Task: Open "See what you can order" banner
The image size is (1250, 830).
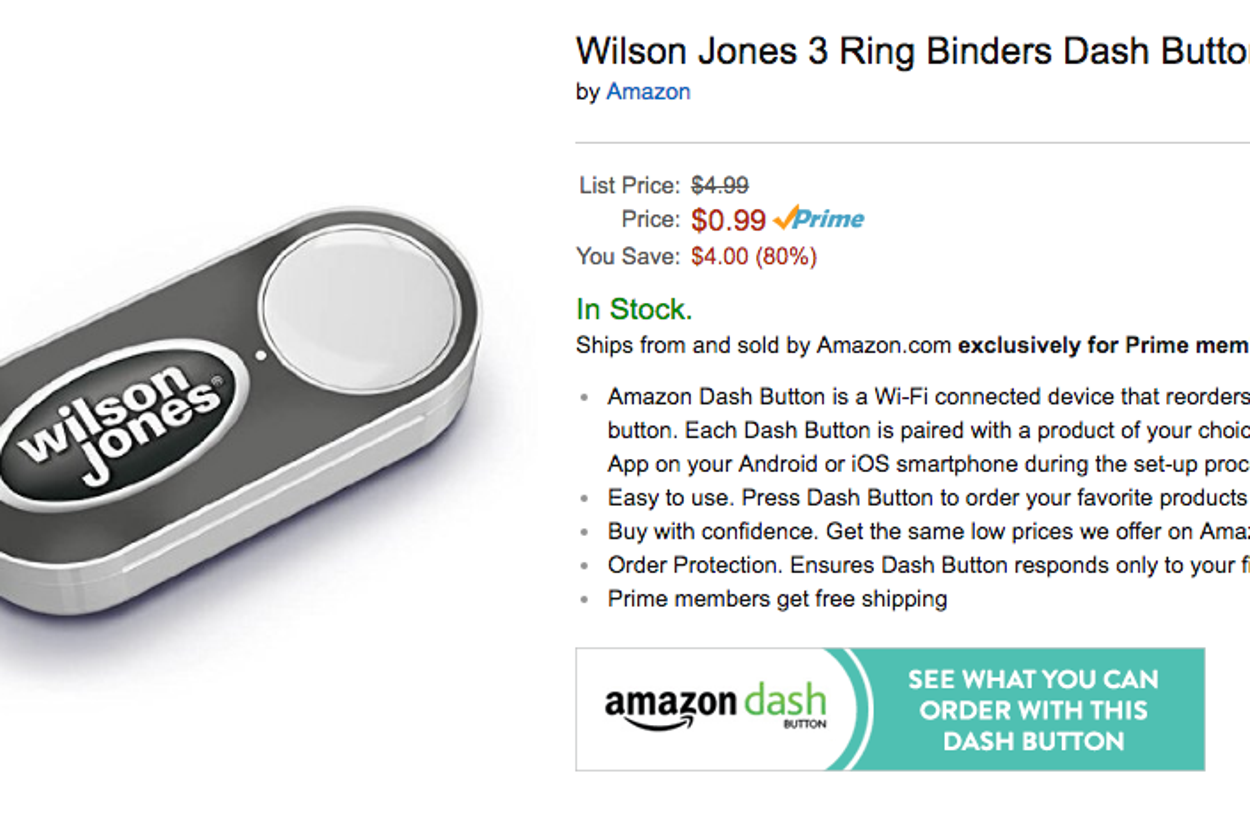Action: tap(1033, 710)
